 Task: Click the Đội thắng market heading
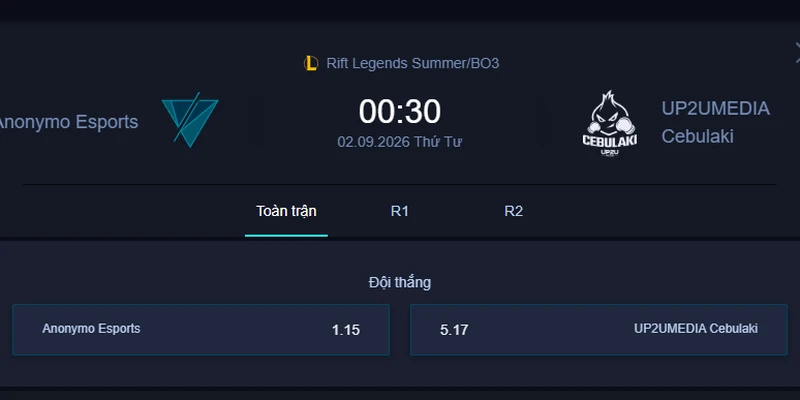tap(399, 282)
